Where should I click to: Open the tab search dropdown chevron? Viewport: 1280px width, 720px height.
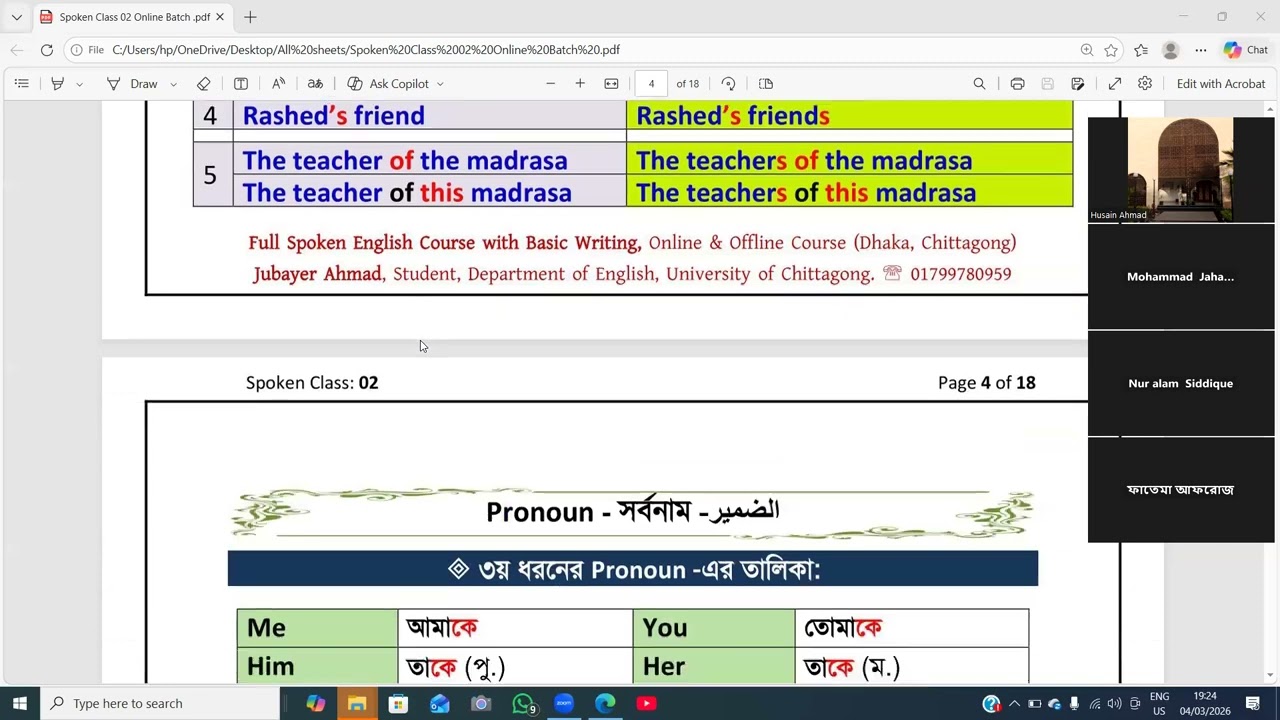pyautogui.click(x=16, y=17)
